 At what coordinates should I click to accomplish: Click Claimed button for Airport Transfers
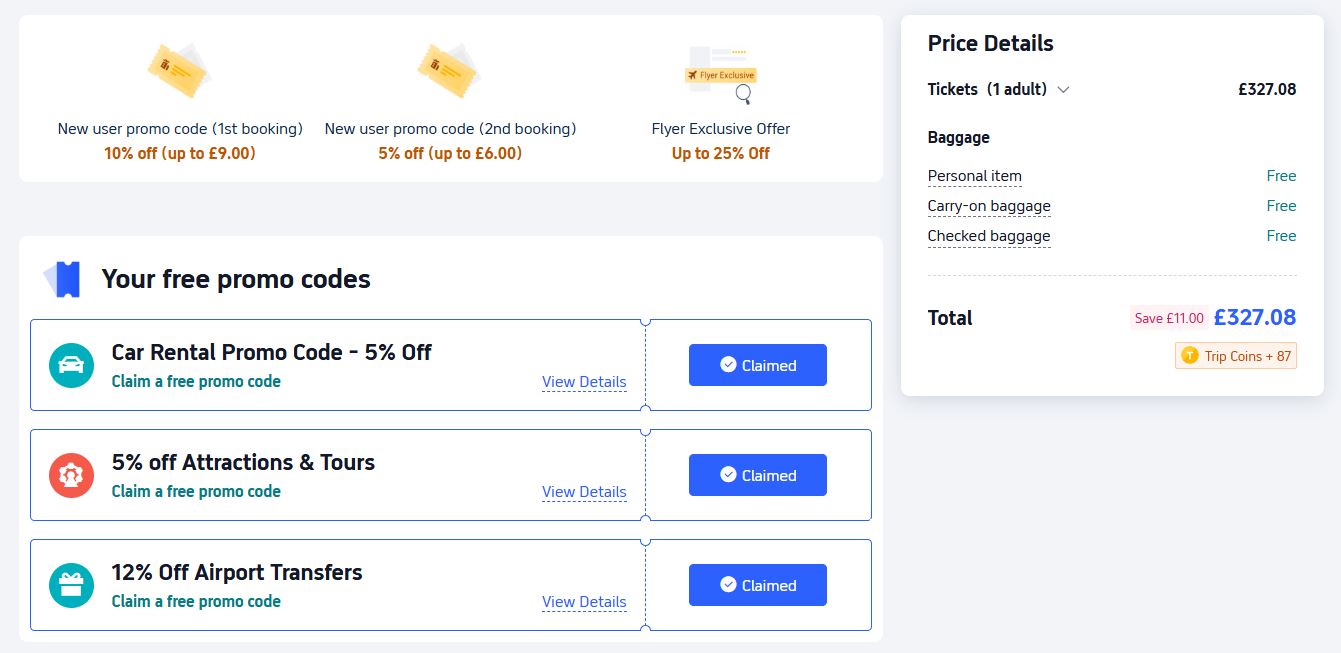tap(757, 585)
